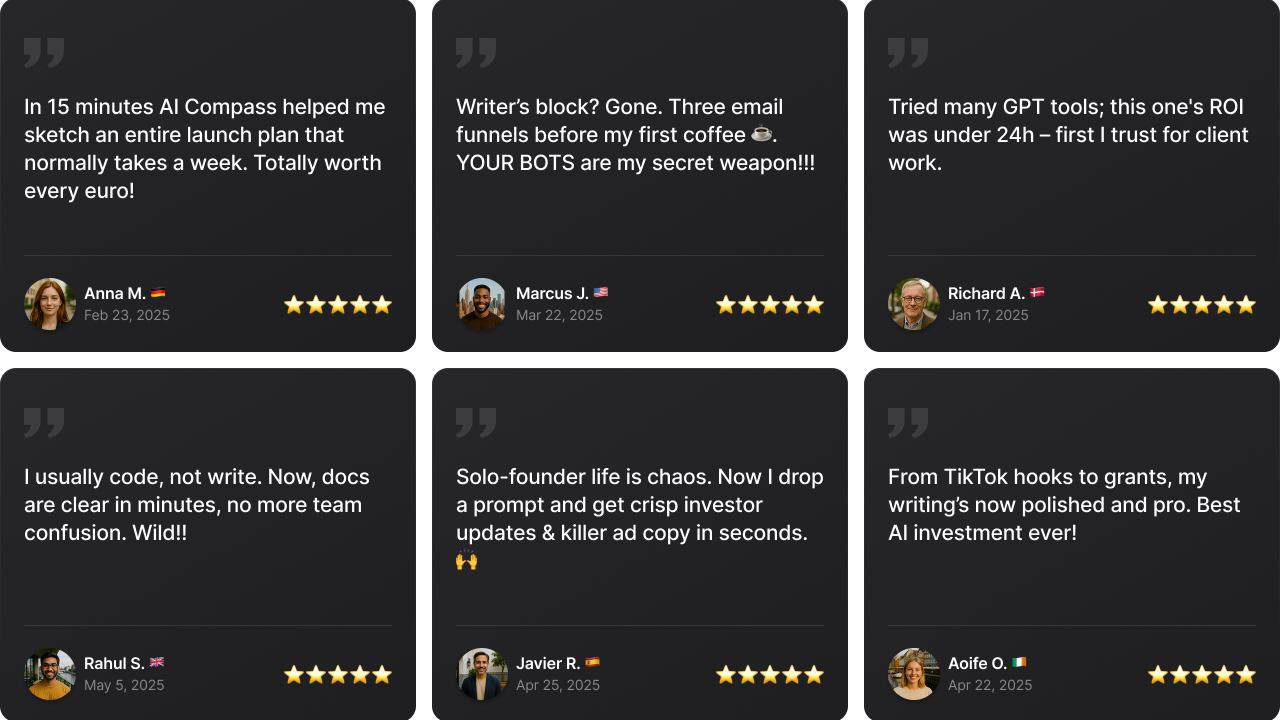
Task: Click Richard A.'s profile avatar
Action: pyautogui.click(x=914, y=304)
